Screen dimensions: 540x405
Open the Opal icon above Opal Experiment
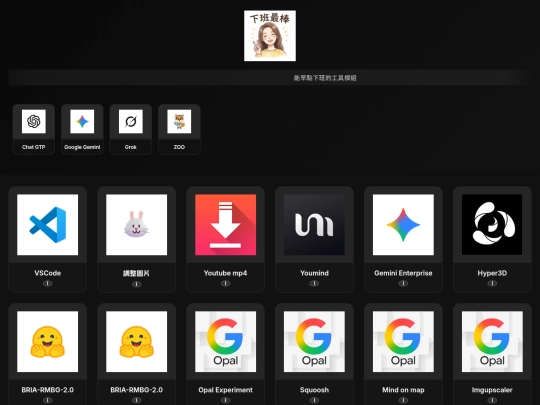pos(225,342)
